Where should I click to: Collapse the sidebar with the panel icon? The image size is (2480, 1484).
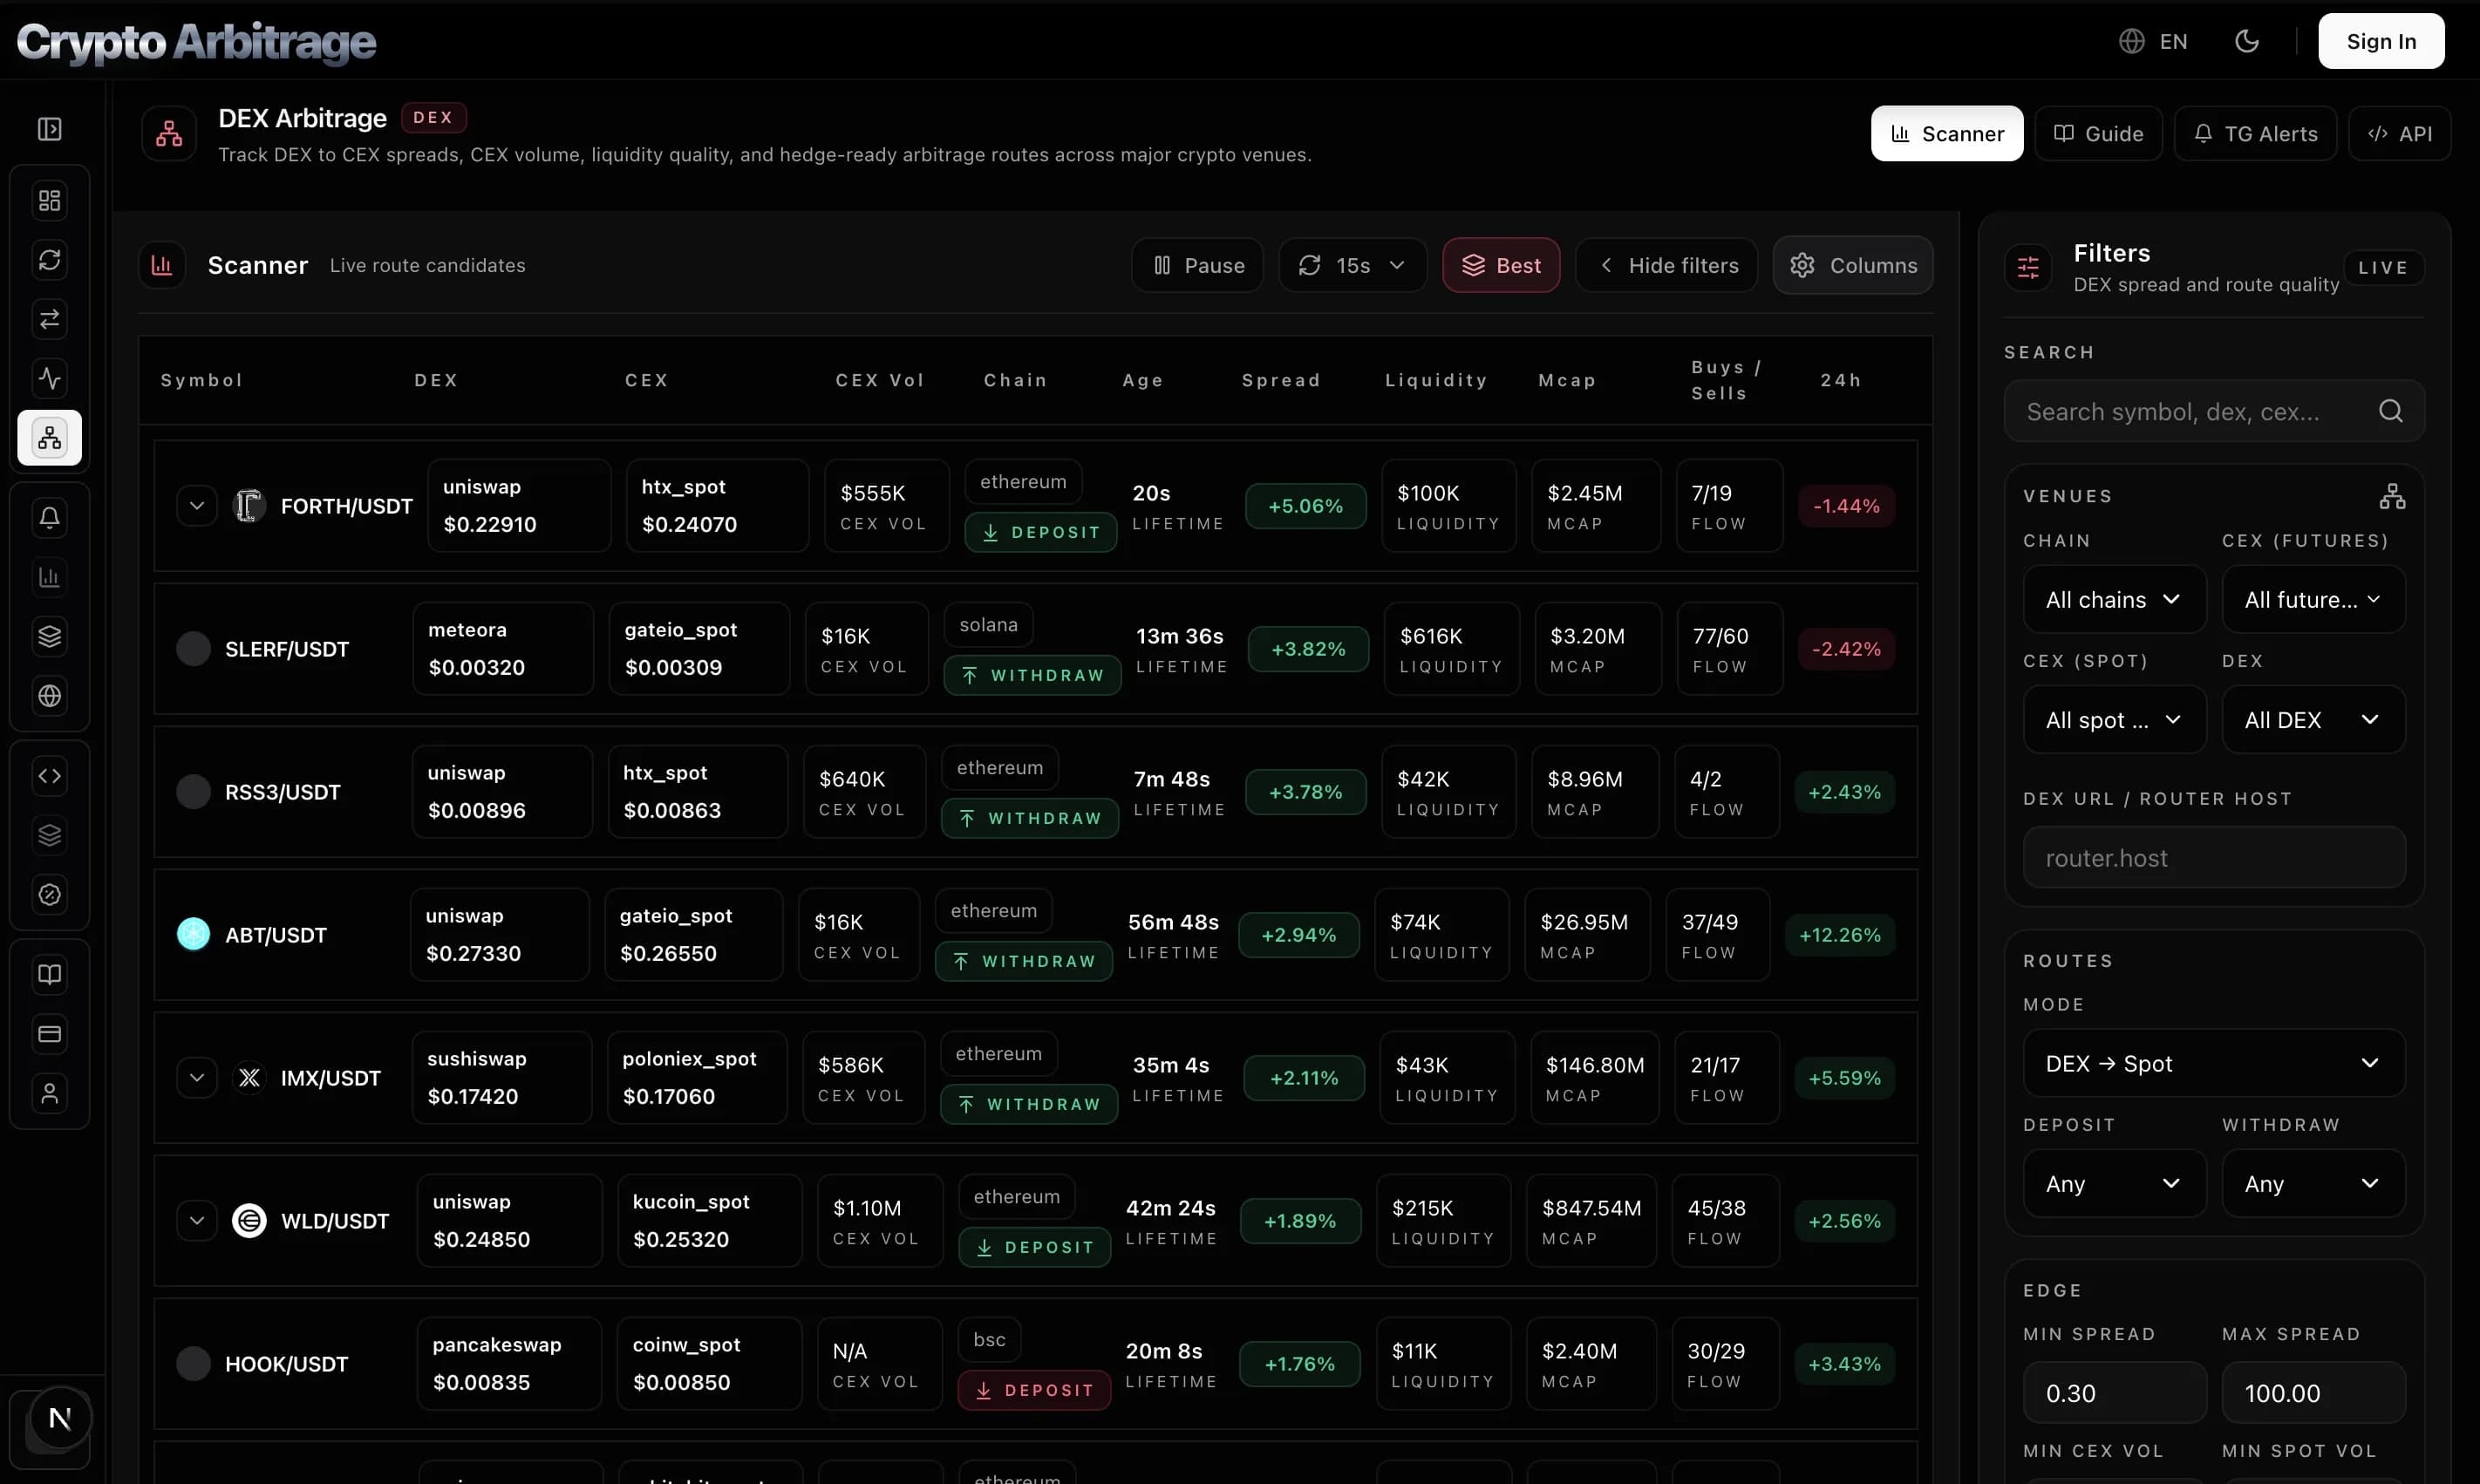point(49,129)
